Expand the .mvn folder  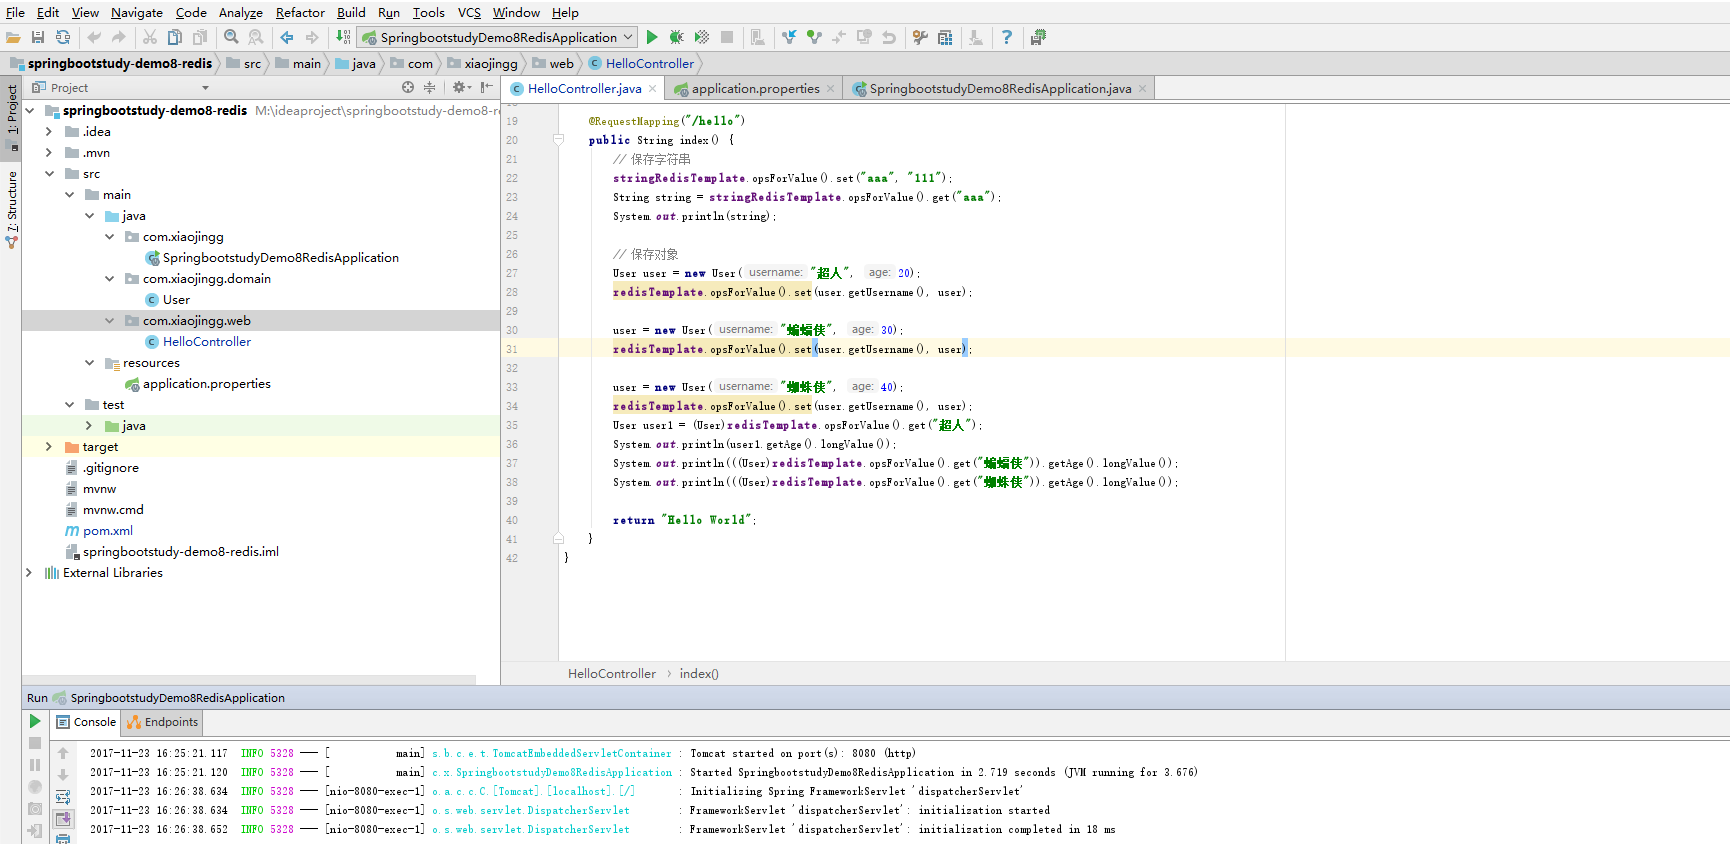coord(49,152)
